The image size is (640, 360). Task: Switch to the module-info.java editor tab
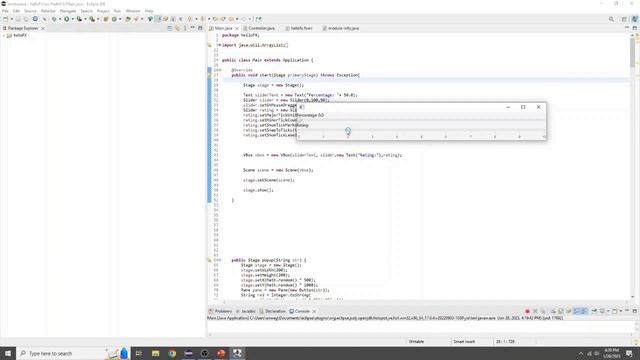click(343, 28)
